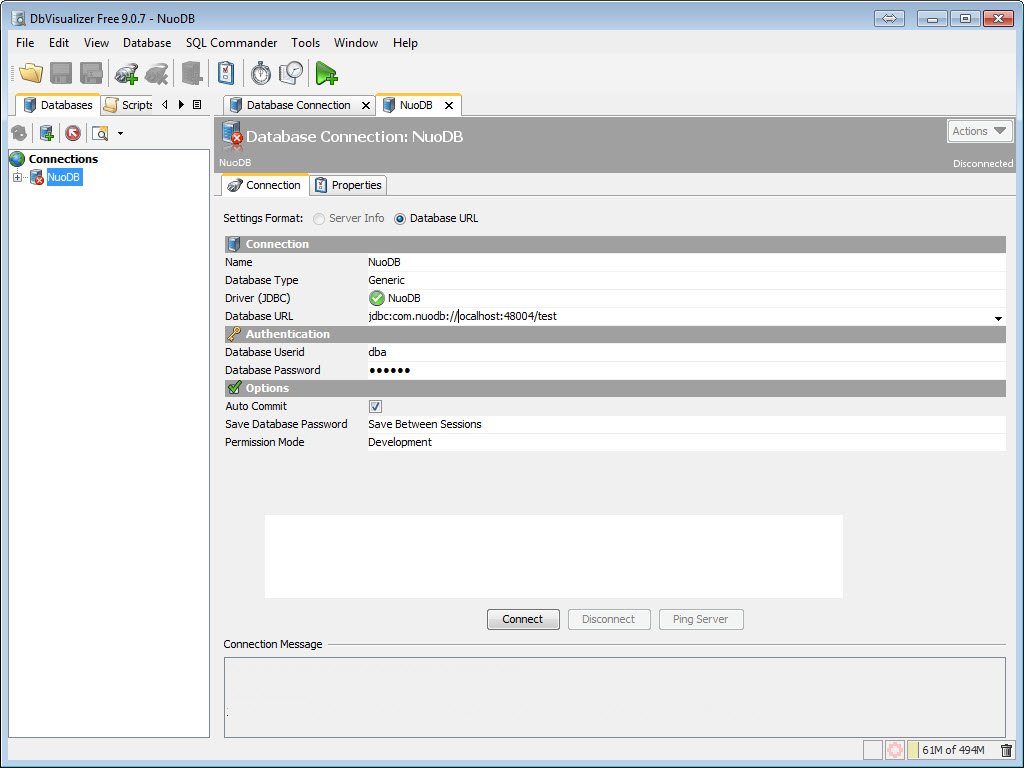Open the Window menu
This screenshot has width=1024, height=768.
coord(356,42)
